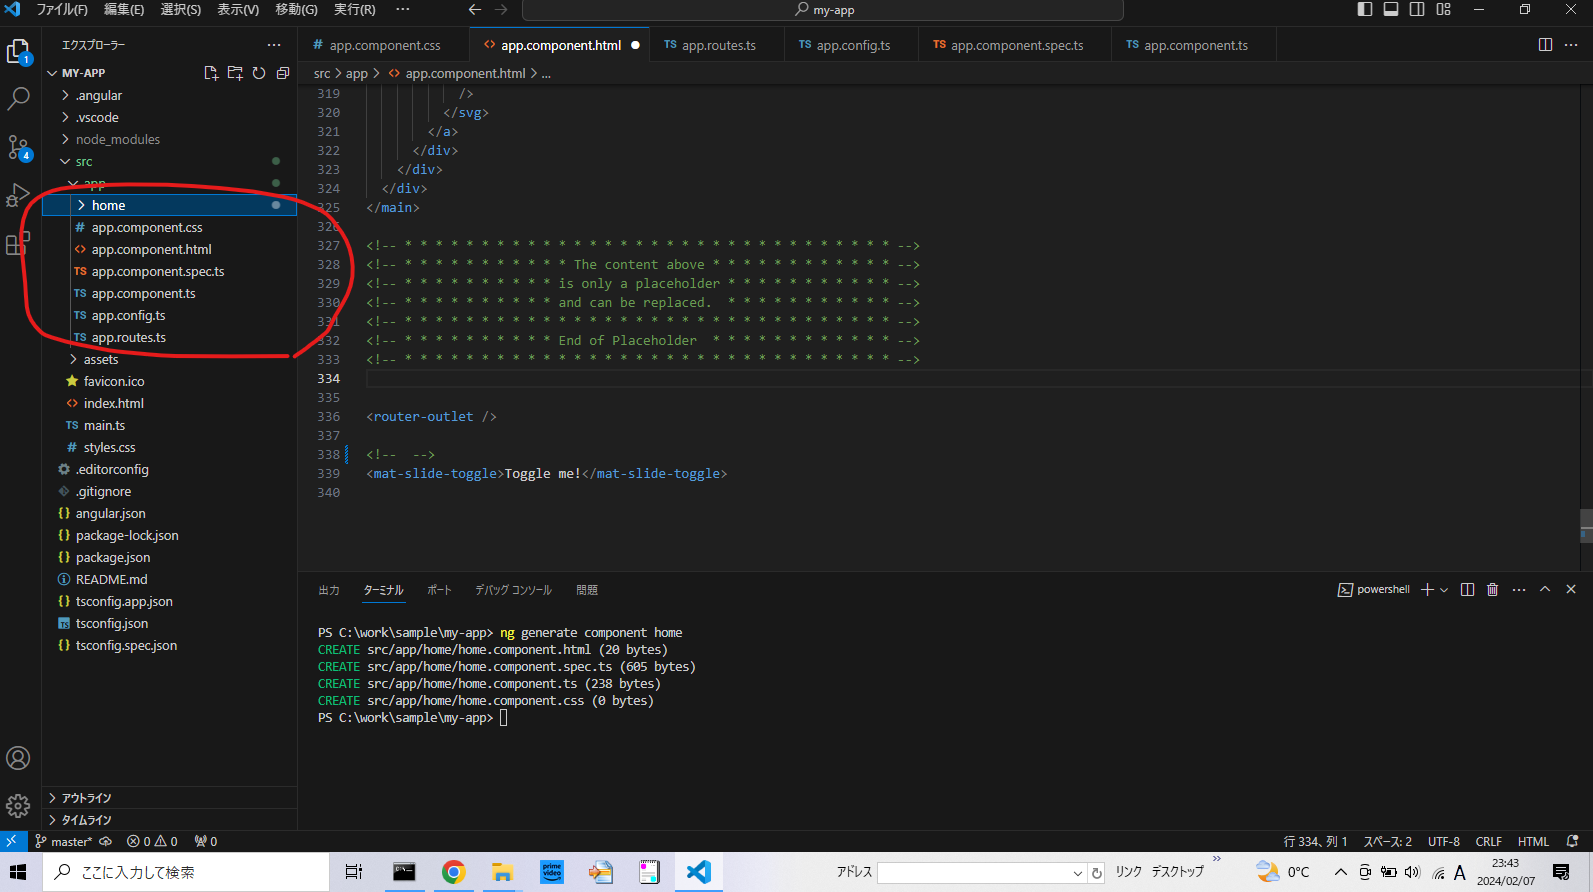
Task: Change the UTF-8 file encoding
Action: tap(1443, 842)
